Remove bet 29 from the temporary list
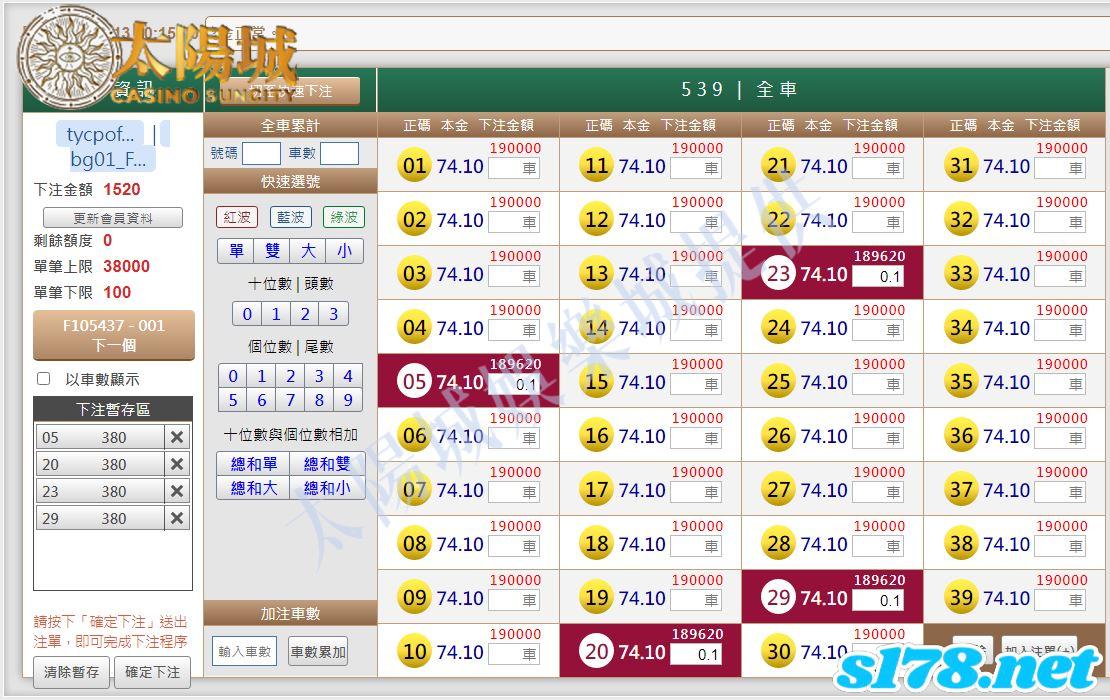 [x=177, y=518]
